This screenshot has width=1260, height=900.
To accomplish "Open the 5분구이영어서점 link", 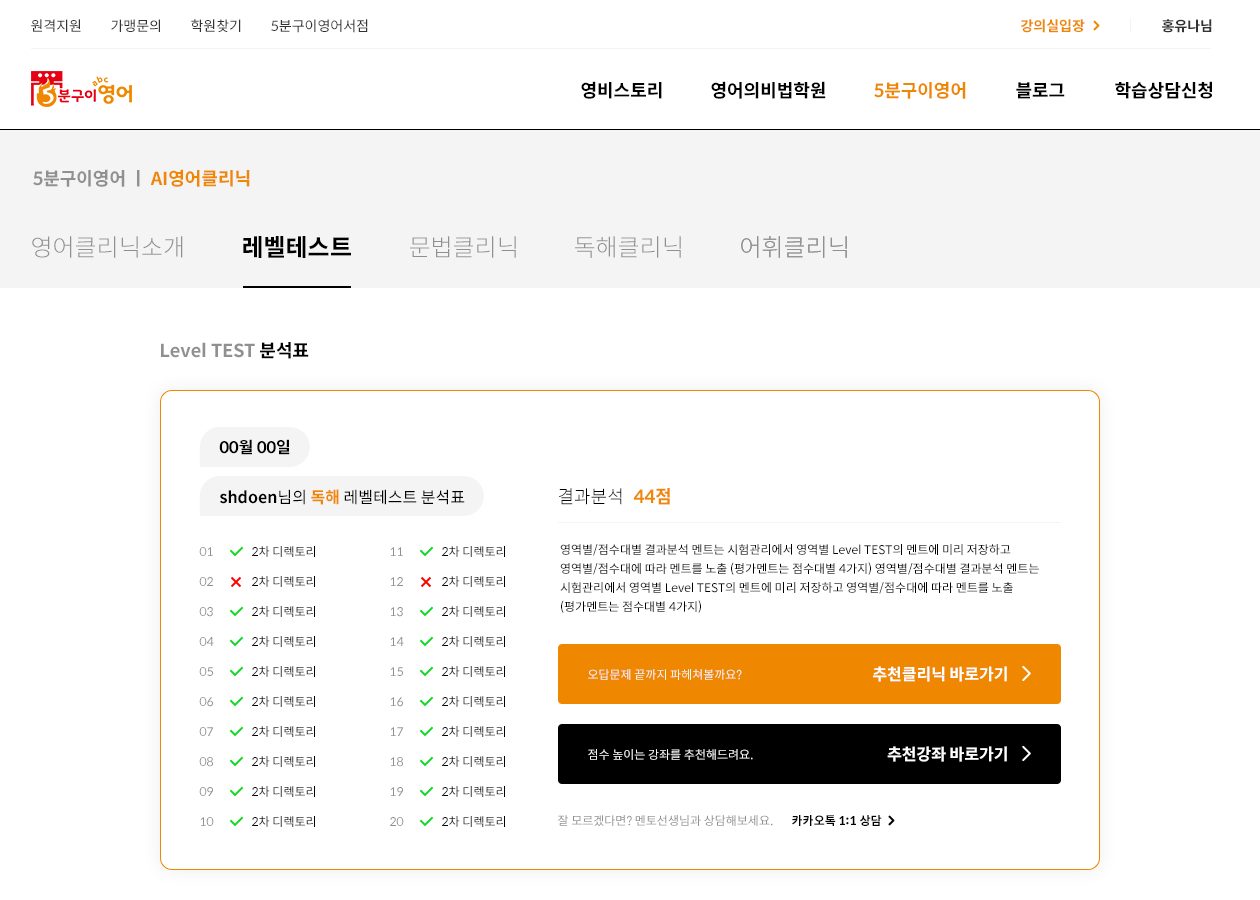I will click(320, 26).
